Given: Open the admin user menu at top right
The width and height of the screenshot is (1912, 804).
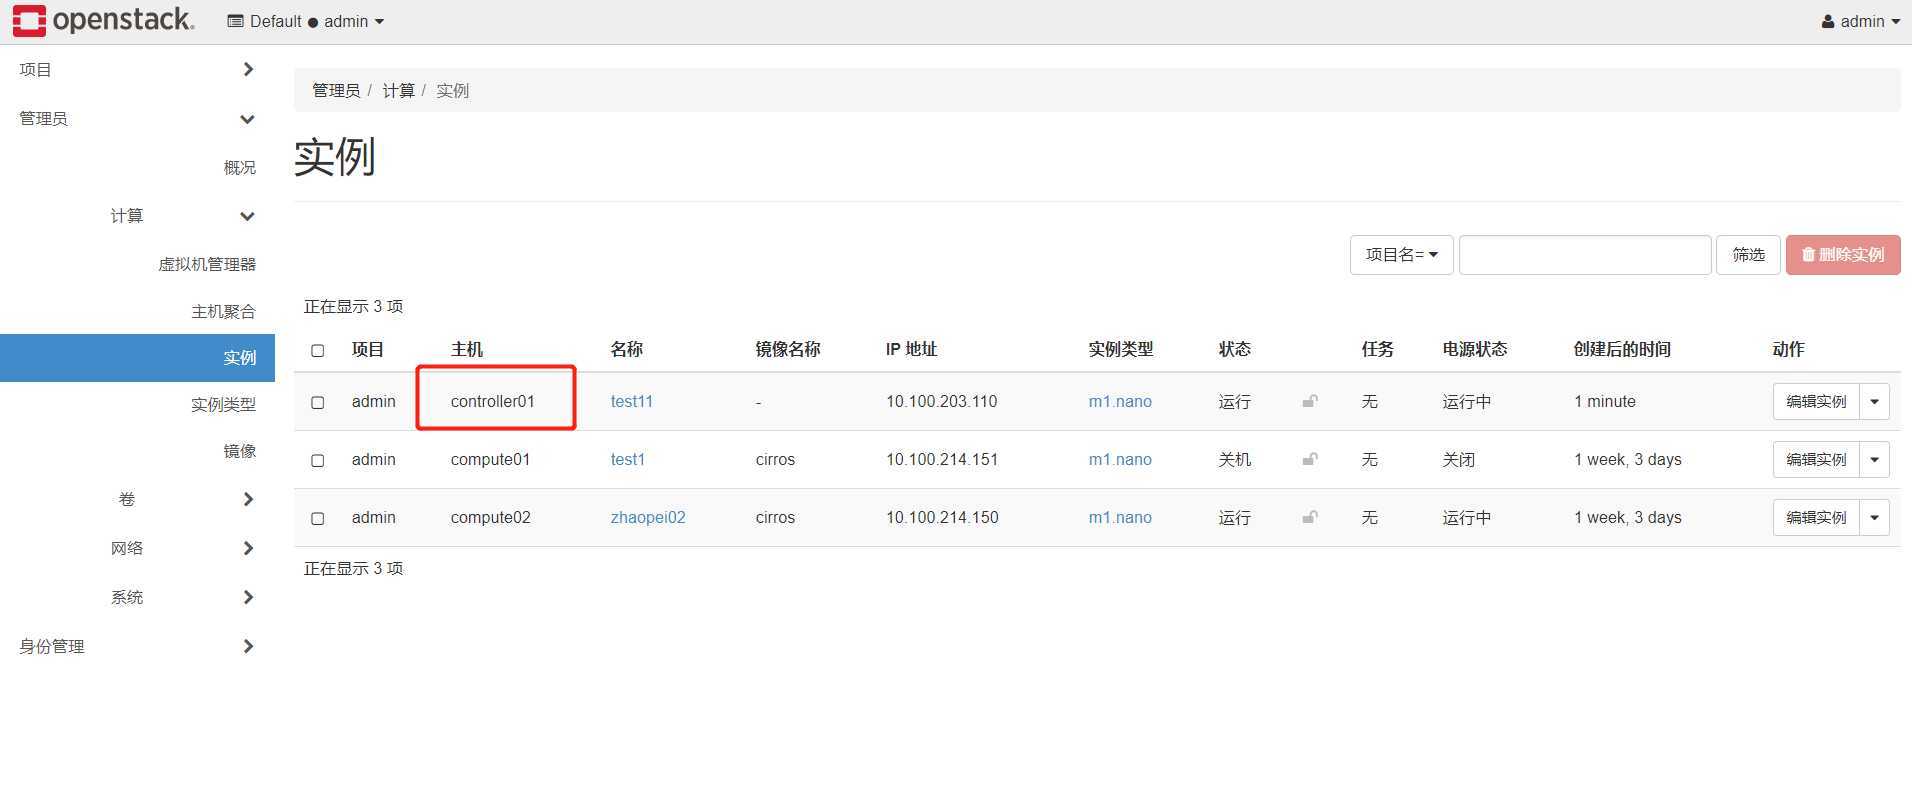Looking at the screenshot, I should click(1860, 21).
